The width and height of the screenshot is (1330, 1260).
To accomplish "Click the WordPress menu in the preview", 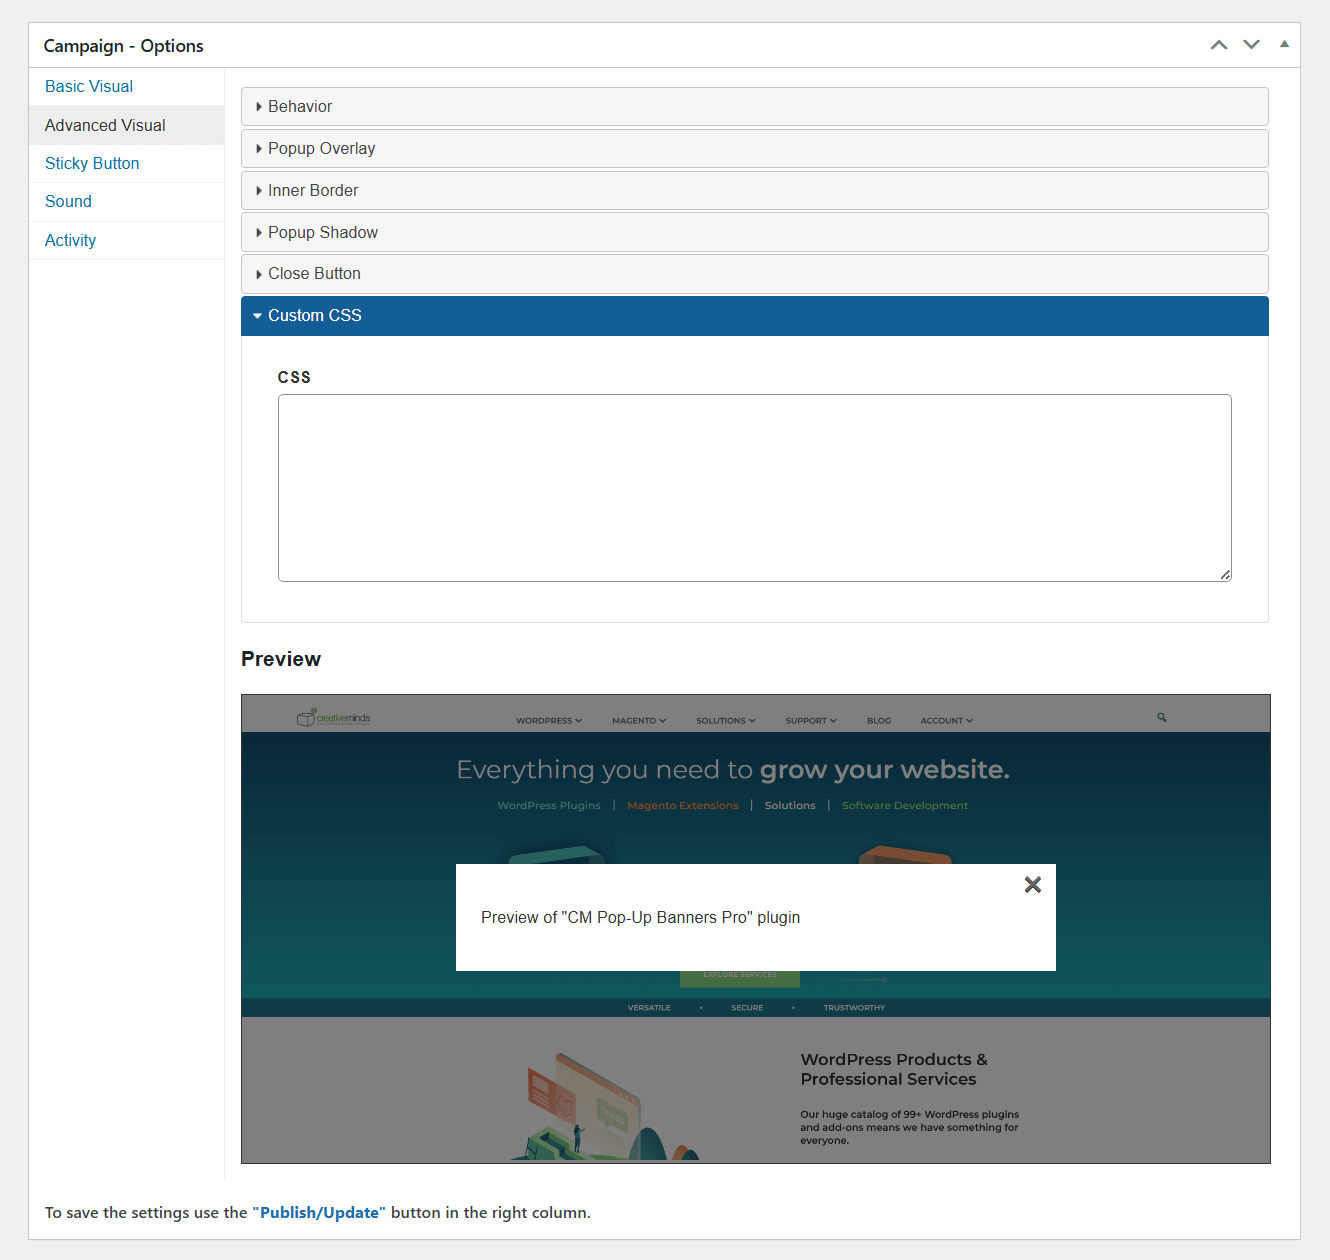I will coord(548,721).
